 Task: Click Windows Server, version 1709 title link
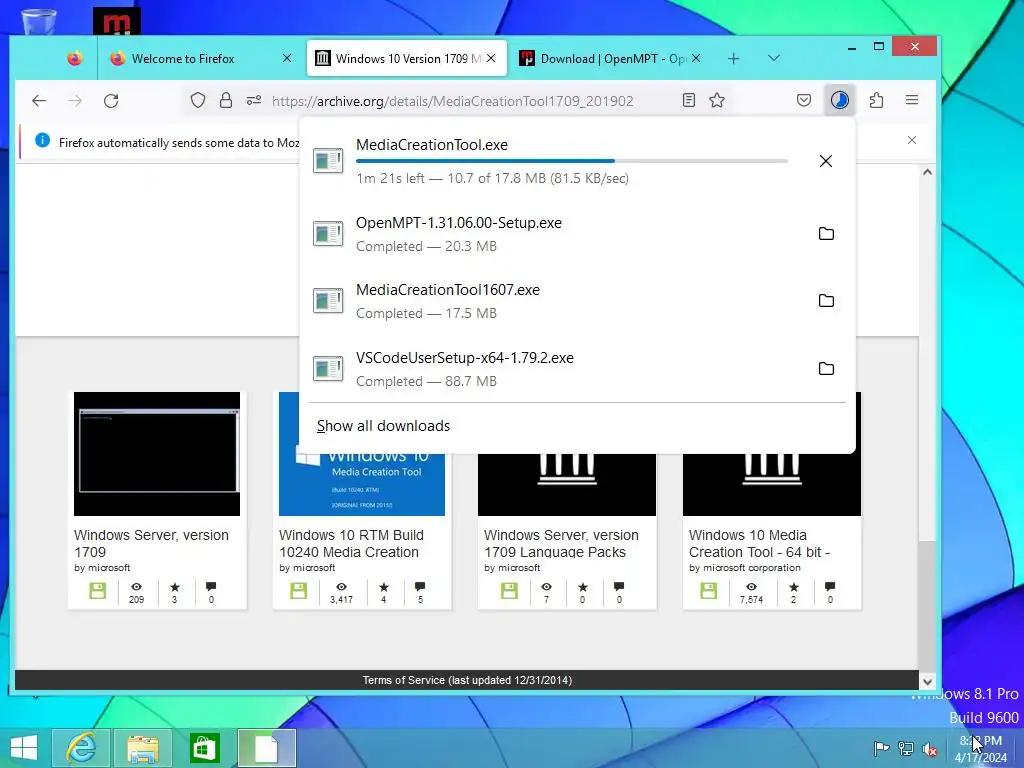pyautogui.click(x=152, y=543)
